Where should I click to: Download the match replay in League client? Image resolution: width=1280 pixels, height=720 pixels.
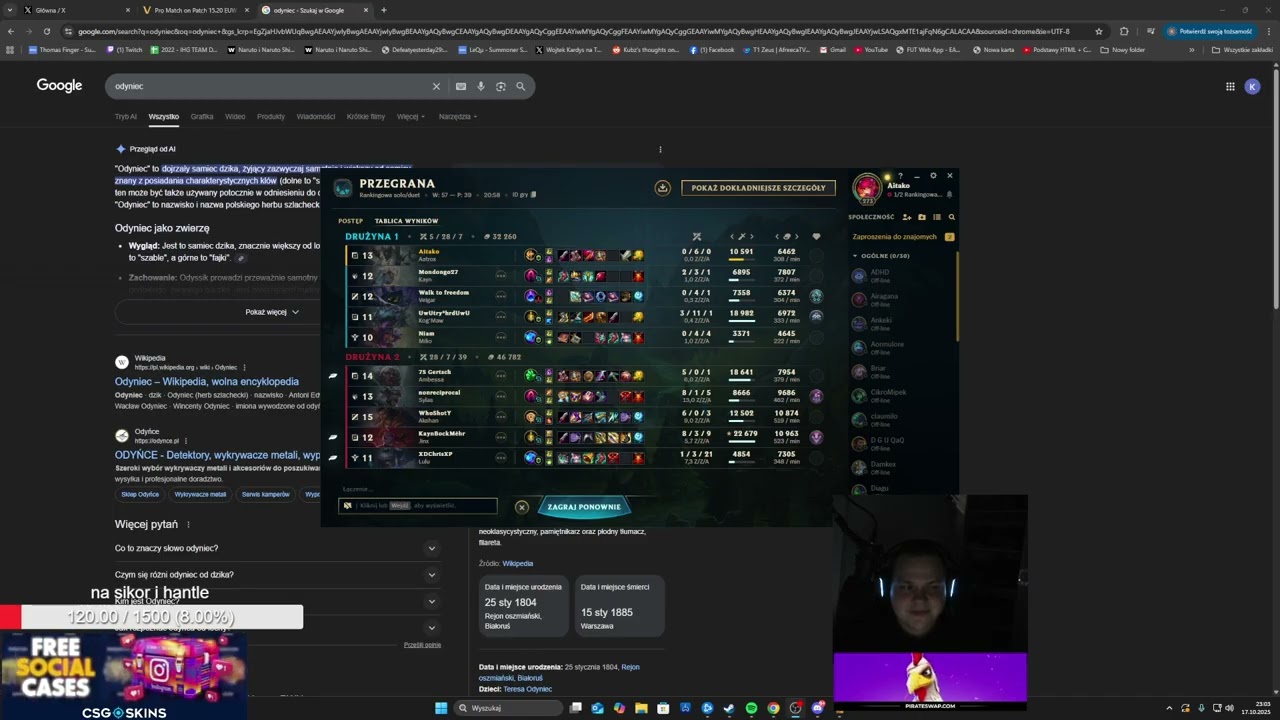(662, 187)
